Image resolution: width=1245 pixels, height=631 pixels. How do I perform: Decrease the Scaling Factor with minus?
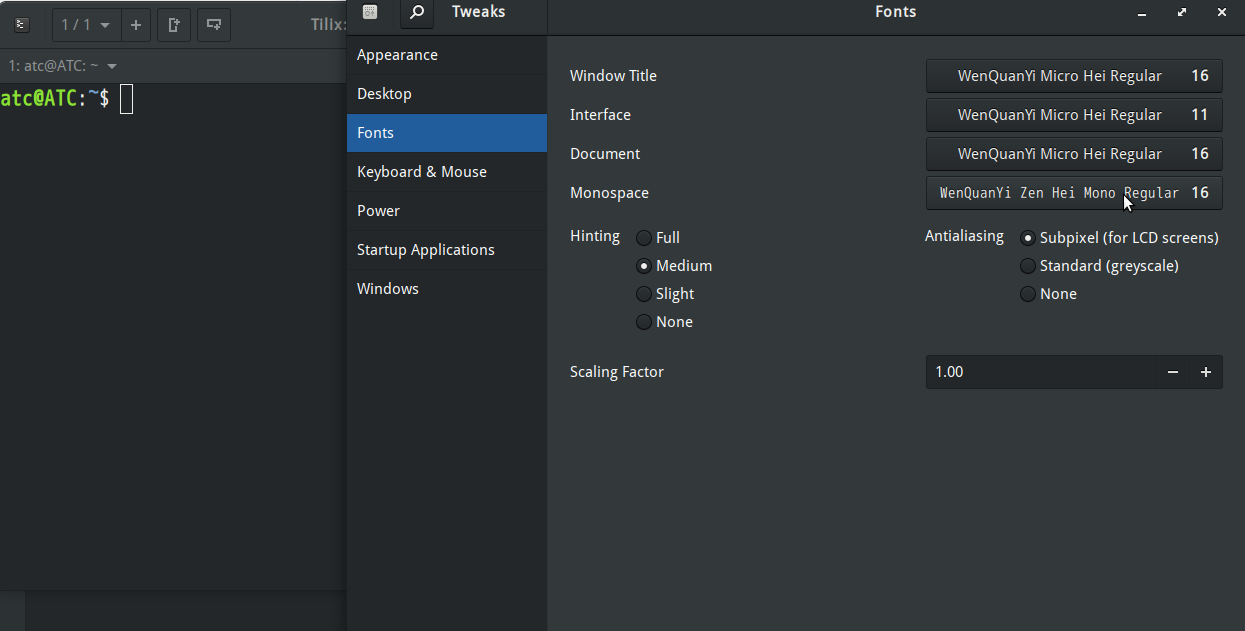pos(1173,372)
